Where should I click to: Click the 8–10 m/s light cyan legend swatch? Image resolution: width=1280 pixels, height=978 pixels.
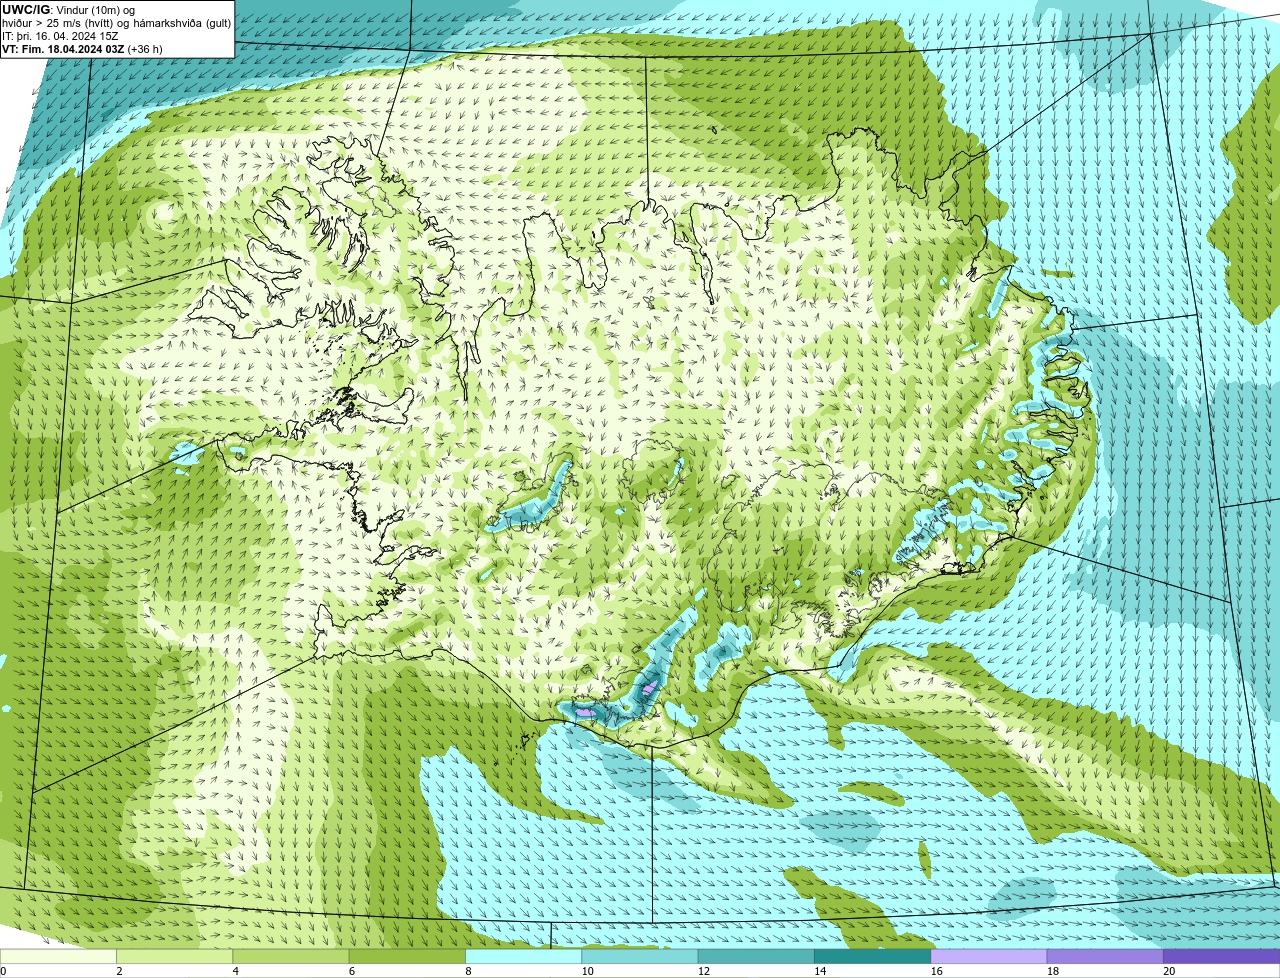pos(523,956)
